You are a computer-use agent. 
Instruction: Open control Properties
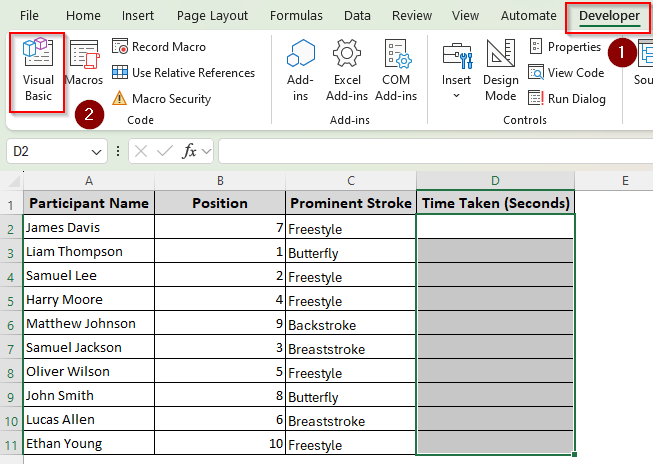[565, 47]
